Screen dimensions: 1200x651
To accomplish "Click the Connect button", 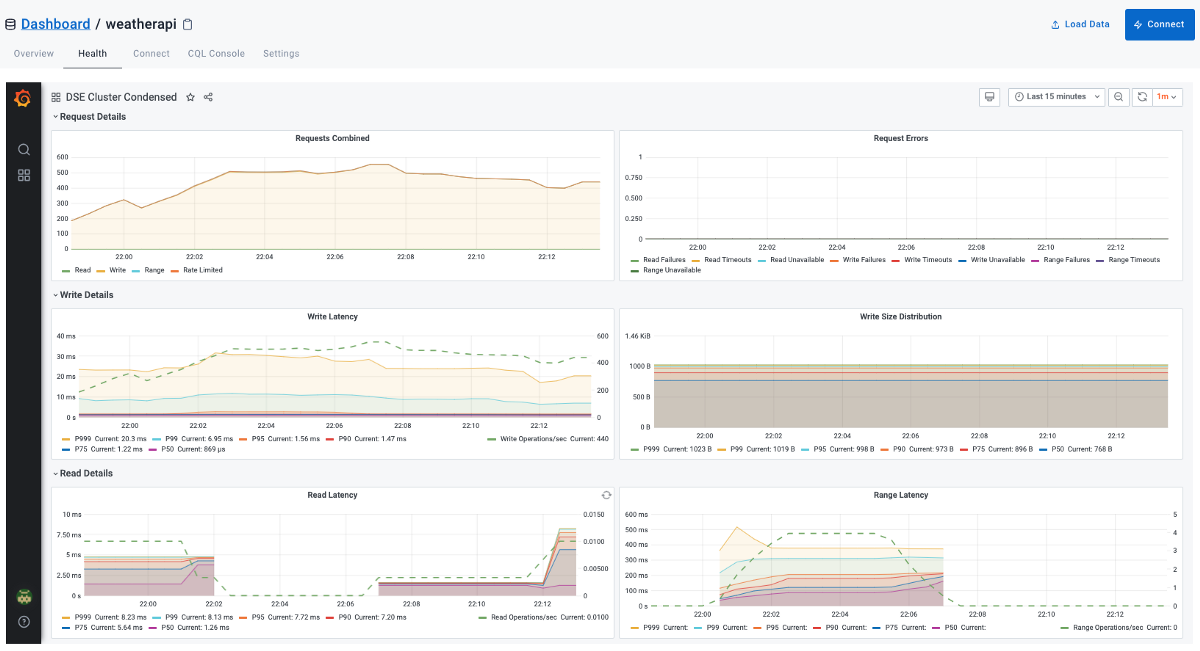I will (x=1159, y=24).
